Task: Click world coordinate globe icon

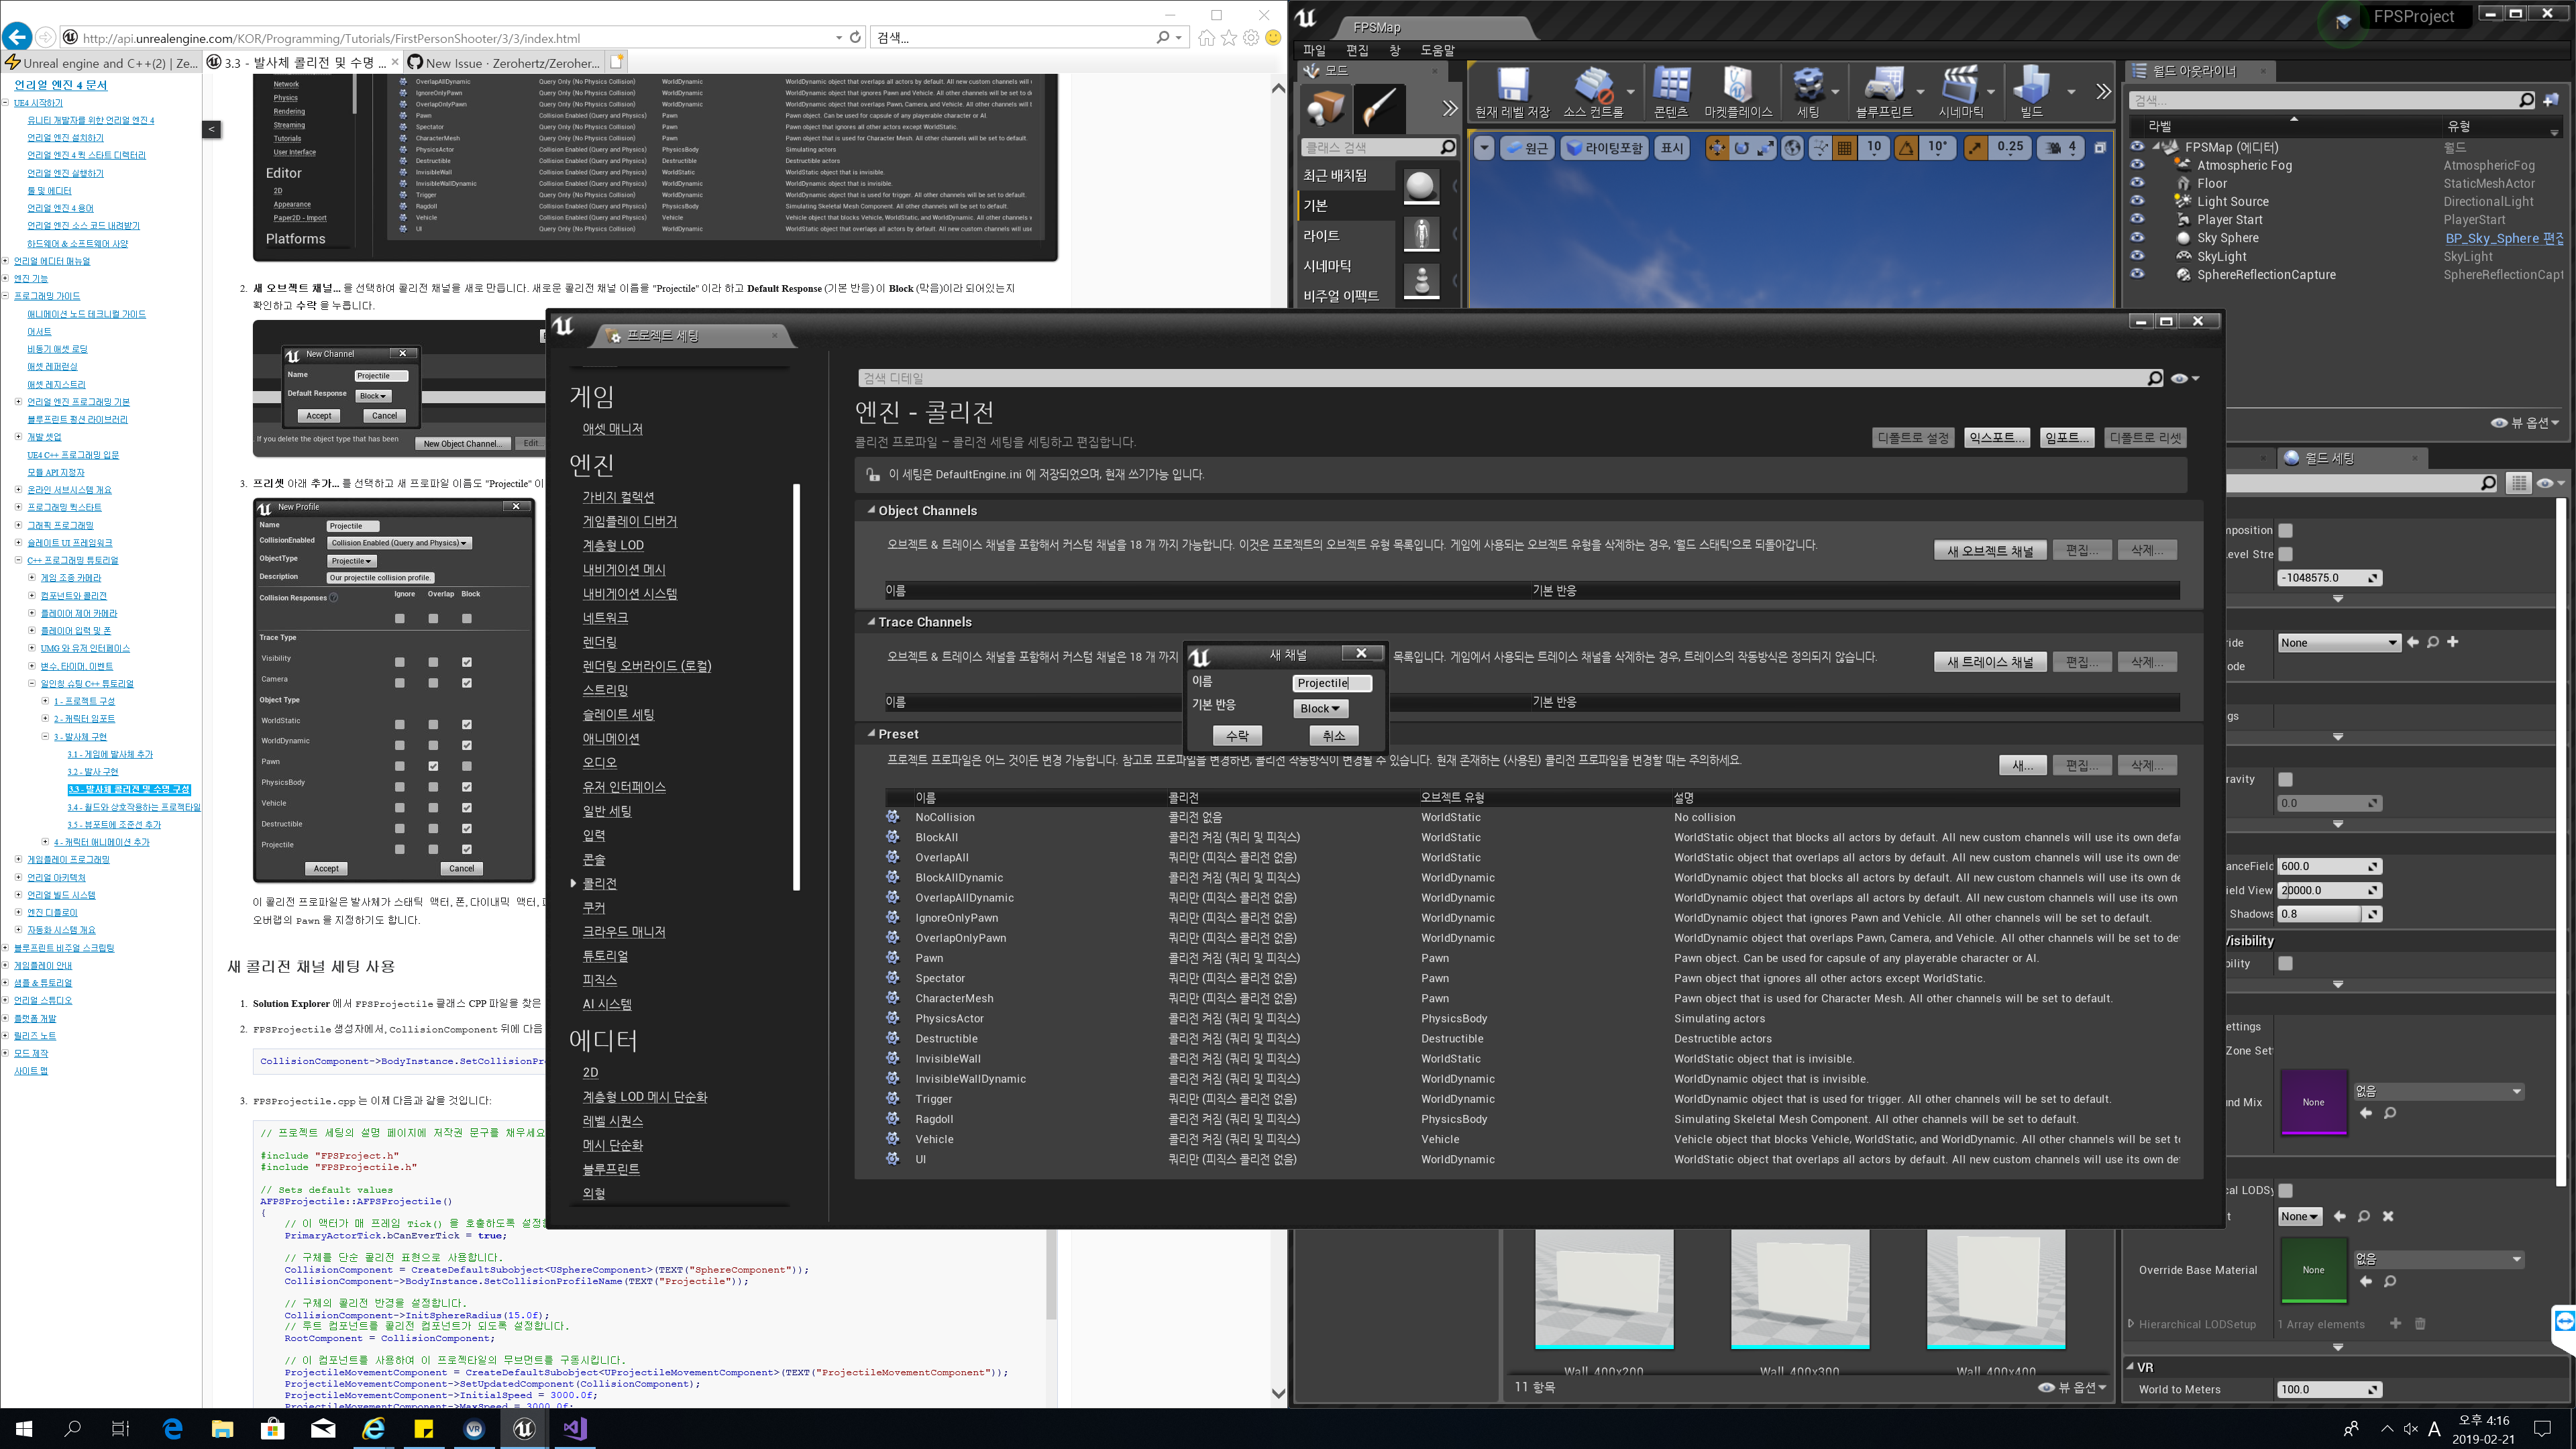Action: (1793, 148)
